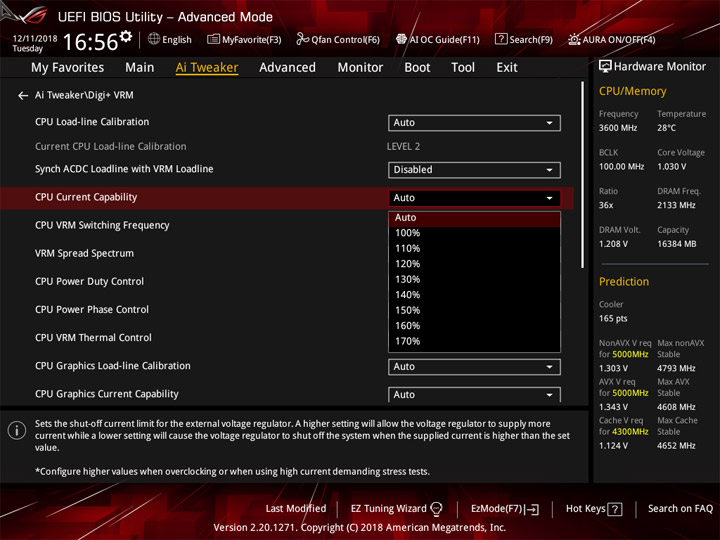Select the CPU Power Phase Control row

point(92,309)
